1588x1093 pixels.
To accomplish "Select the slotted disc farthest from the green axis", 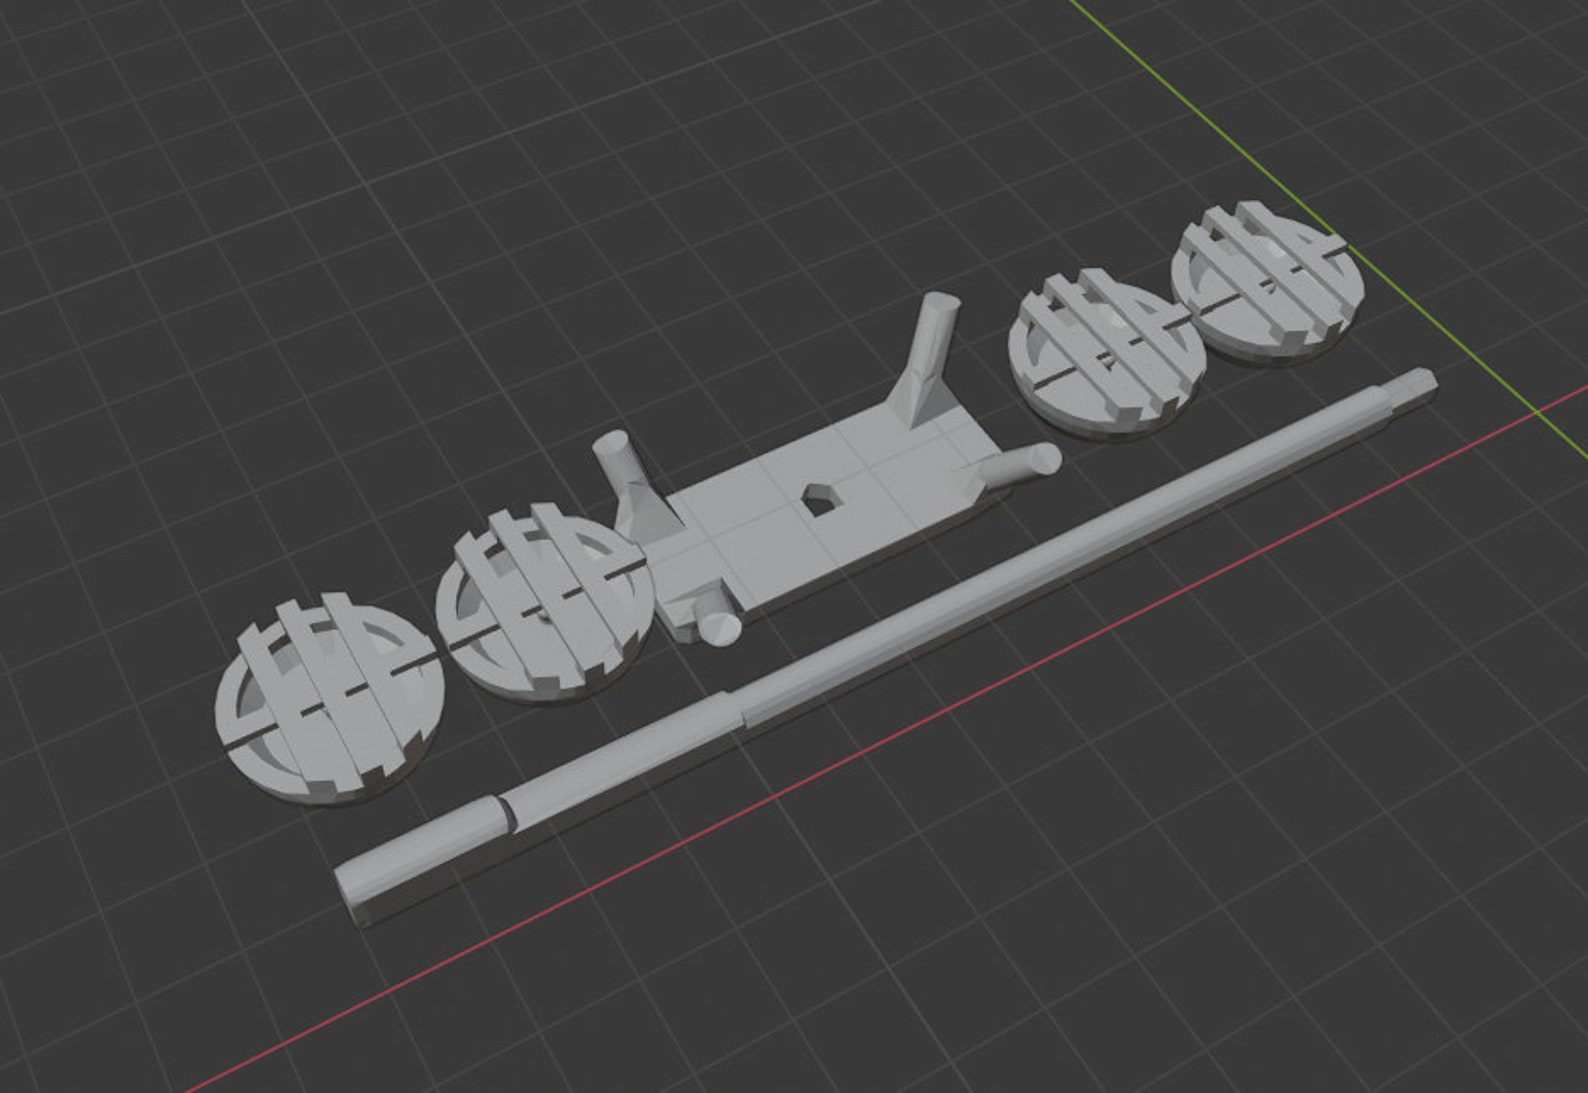I will click(x=329, y=699).
